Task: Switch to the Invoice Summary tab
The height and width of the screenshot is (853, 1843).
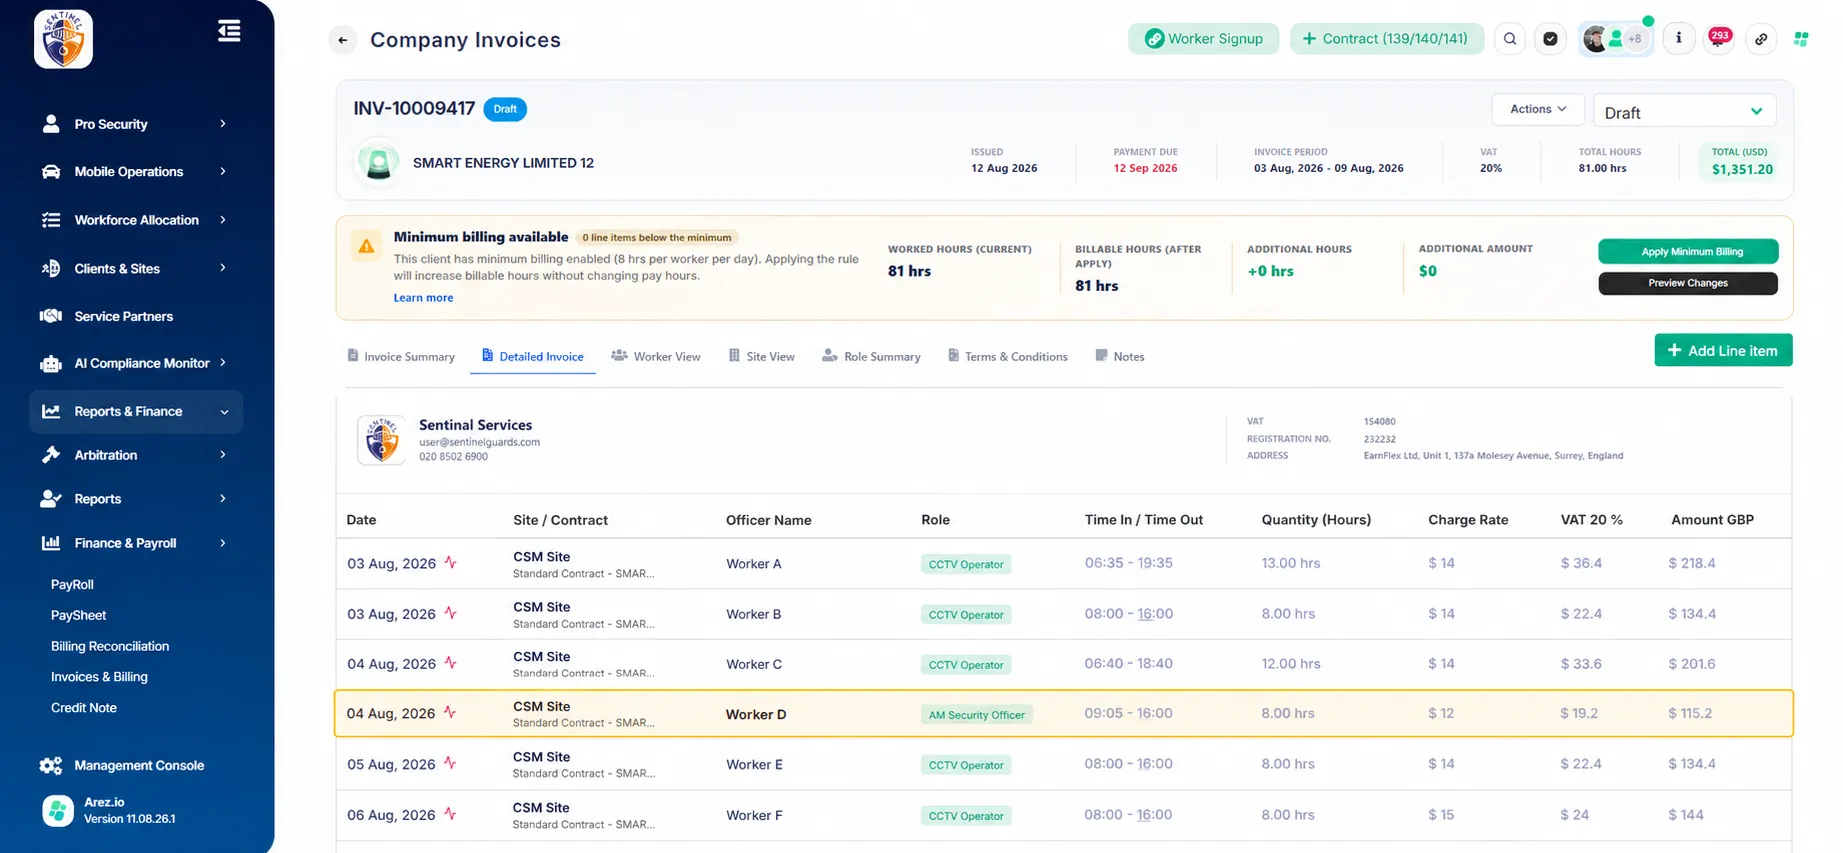Action: pos(401,356)
